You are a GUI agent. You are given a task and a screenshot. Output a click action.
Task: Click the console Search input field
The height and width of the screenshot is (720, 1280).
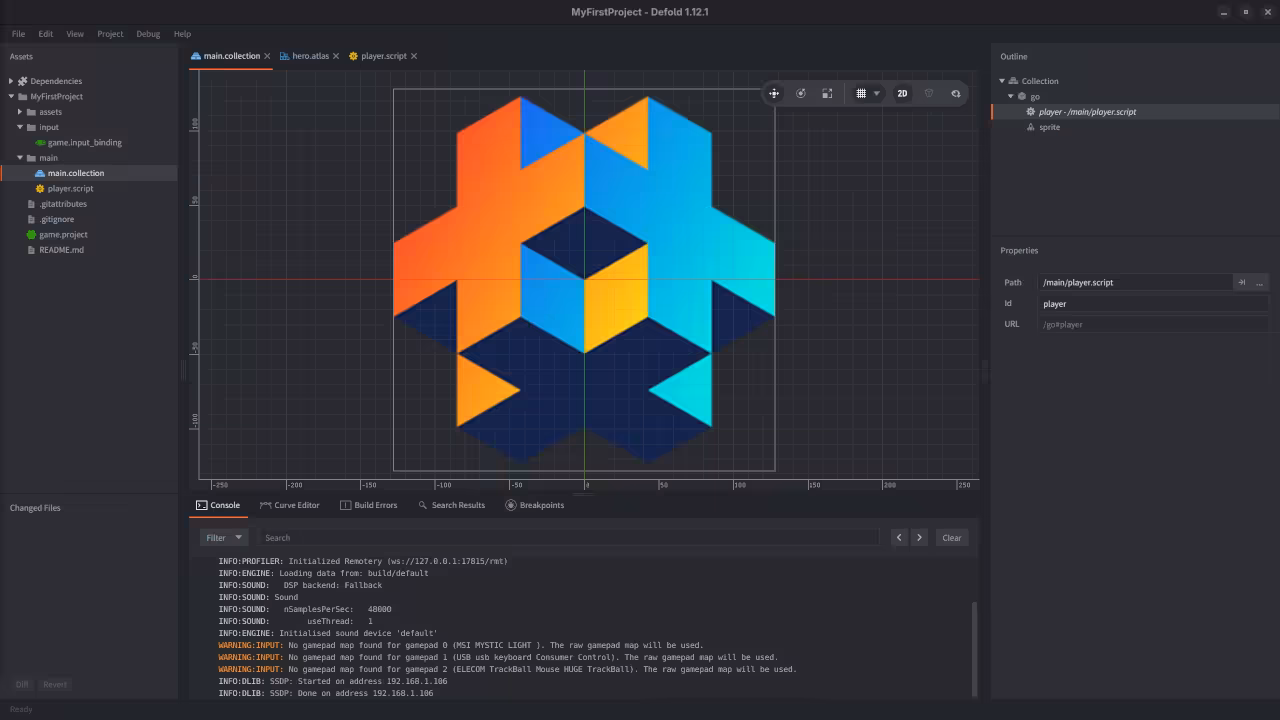click(x=570, y=537)
